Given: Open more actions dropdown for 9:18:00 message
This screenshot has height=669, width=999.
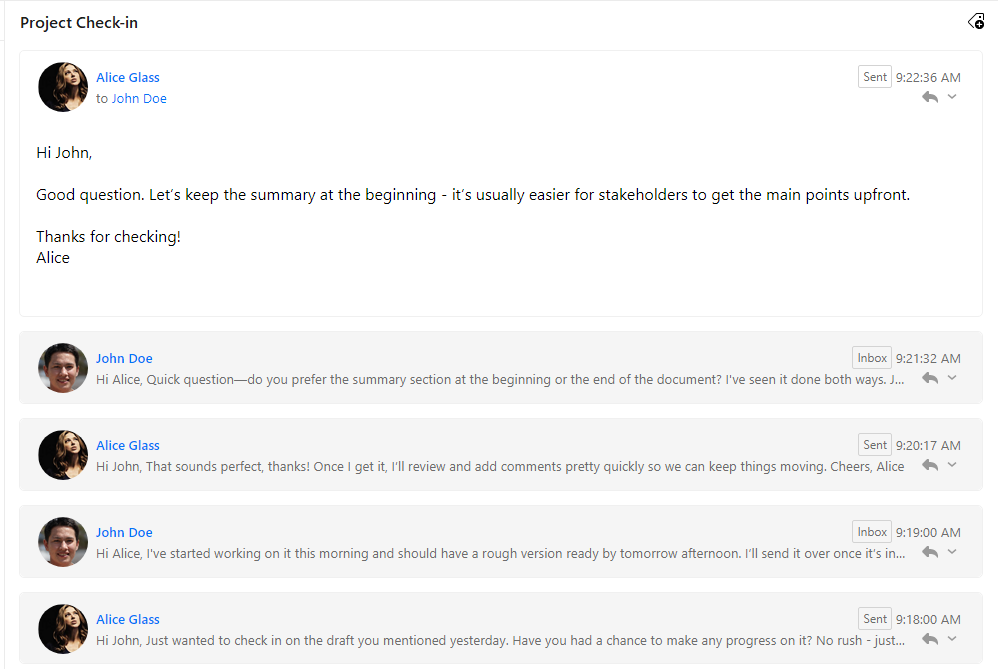Looking at the screenshot, I should coord(952,639).
